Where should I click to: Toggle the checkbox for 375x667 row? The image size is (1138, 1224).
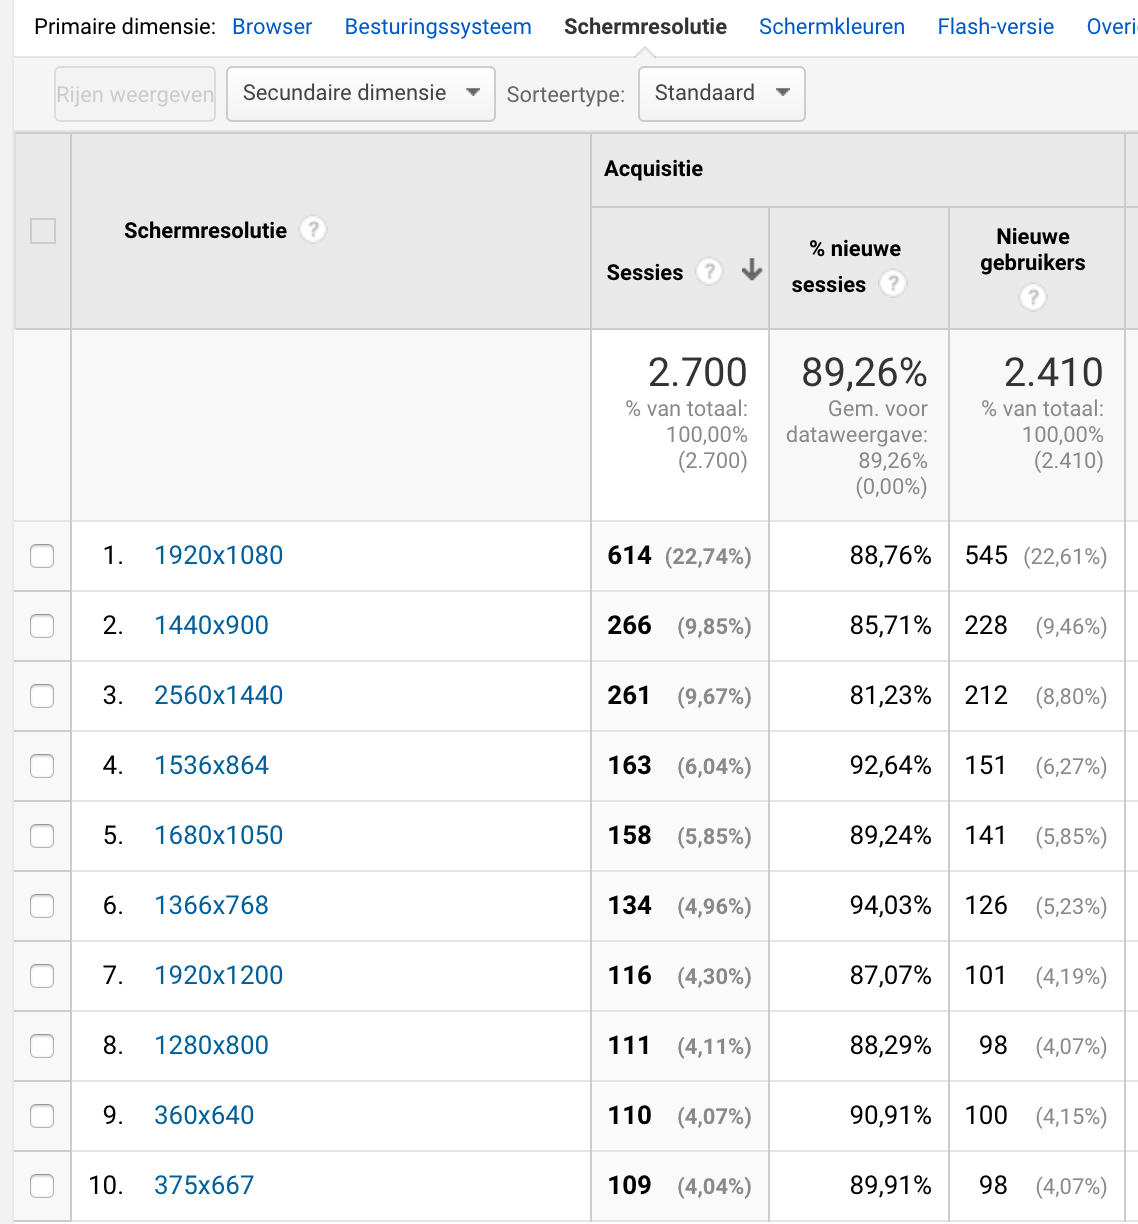pyautogui.click(x=42, y=1186)
